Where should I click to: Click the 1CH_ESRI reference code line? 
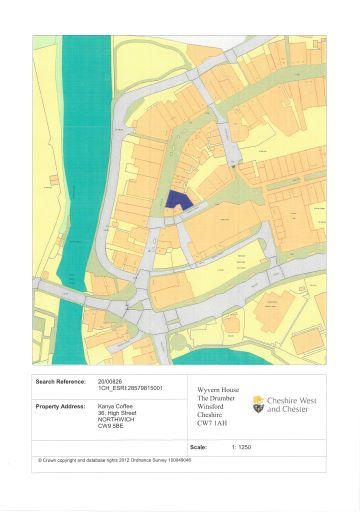point(130,388)
